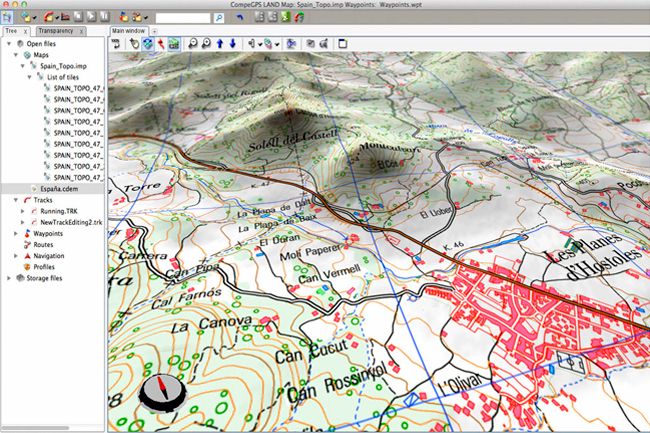Click the search magnifier button
This screenshot has width=650, height=433.
(218, 17)
